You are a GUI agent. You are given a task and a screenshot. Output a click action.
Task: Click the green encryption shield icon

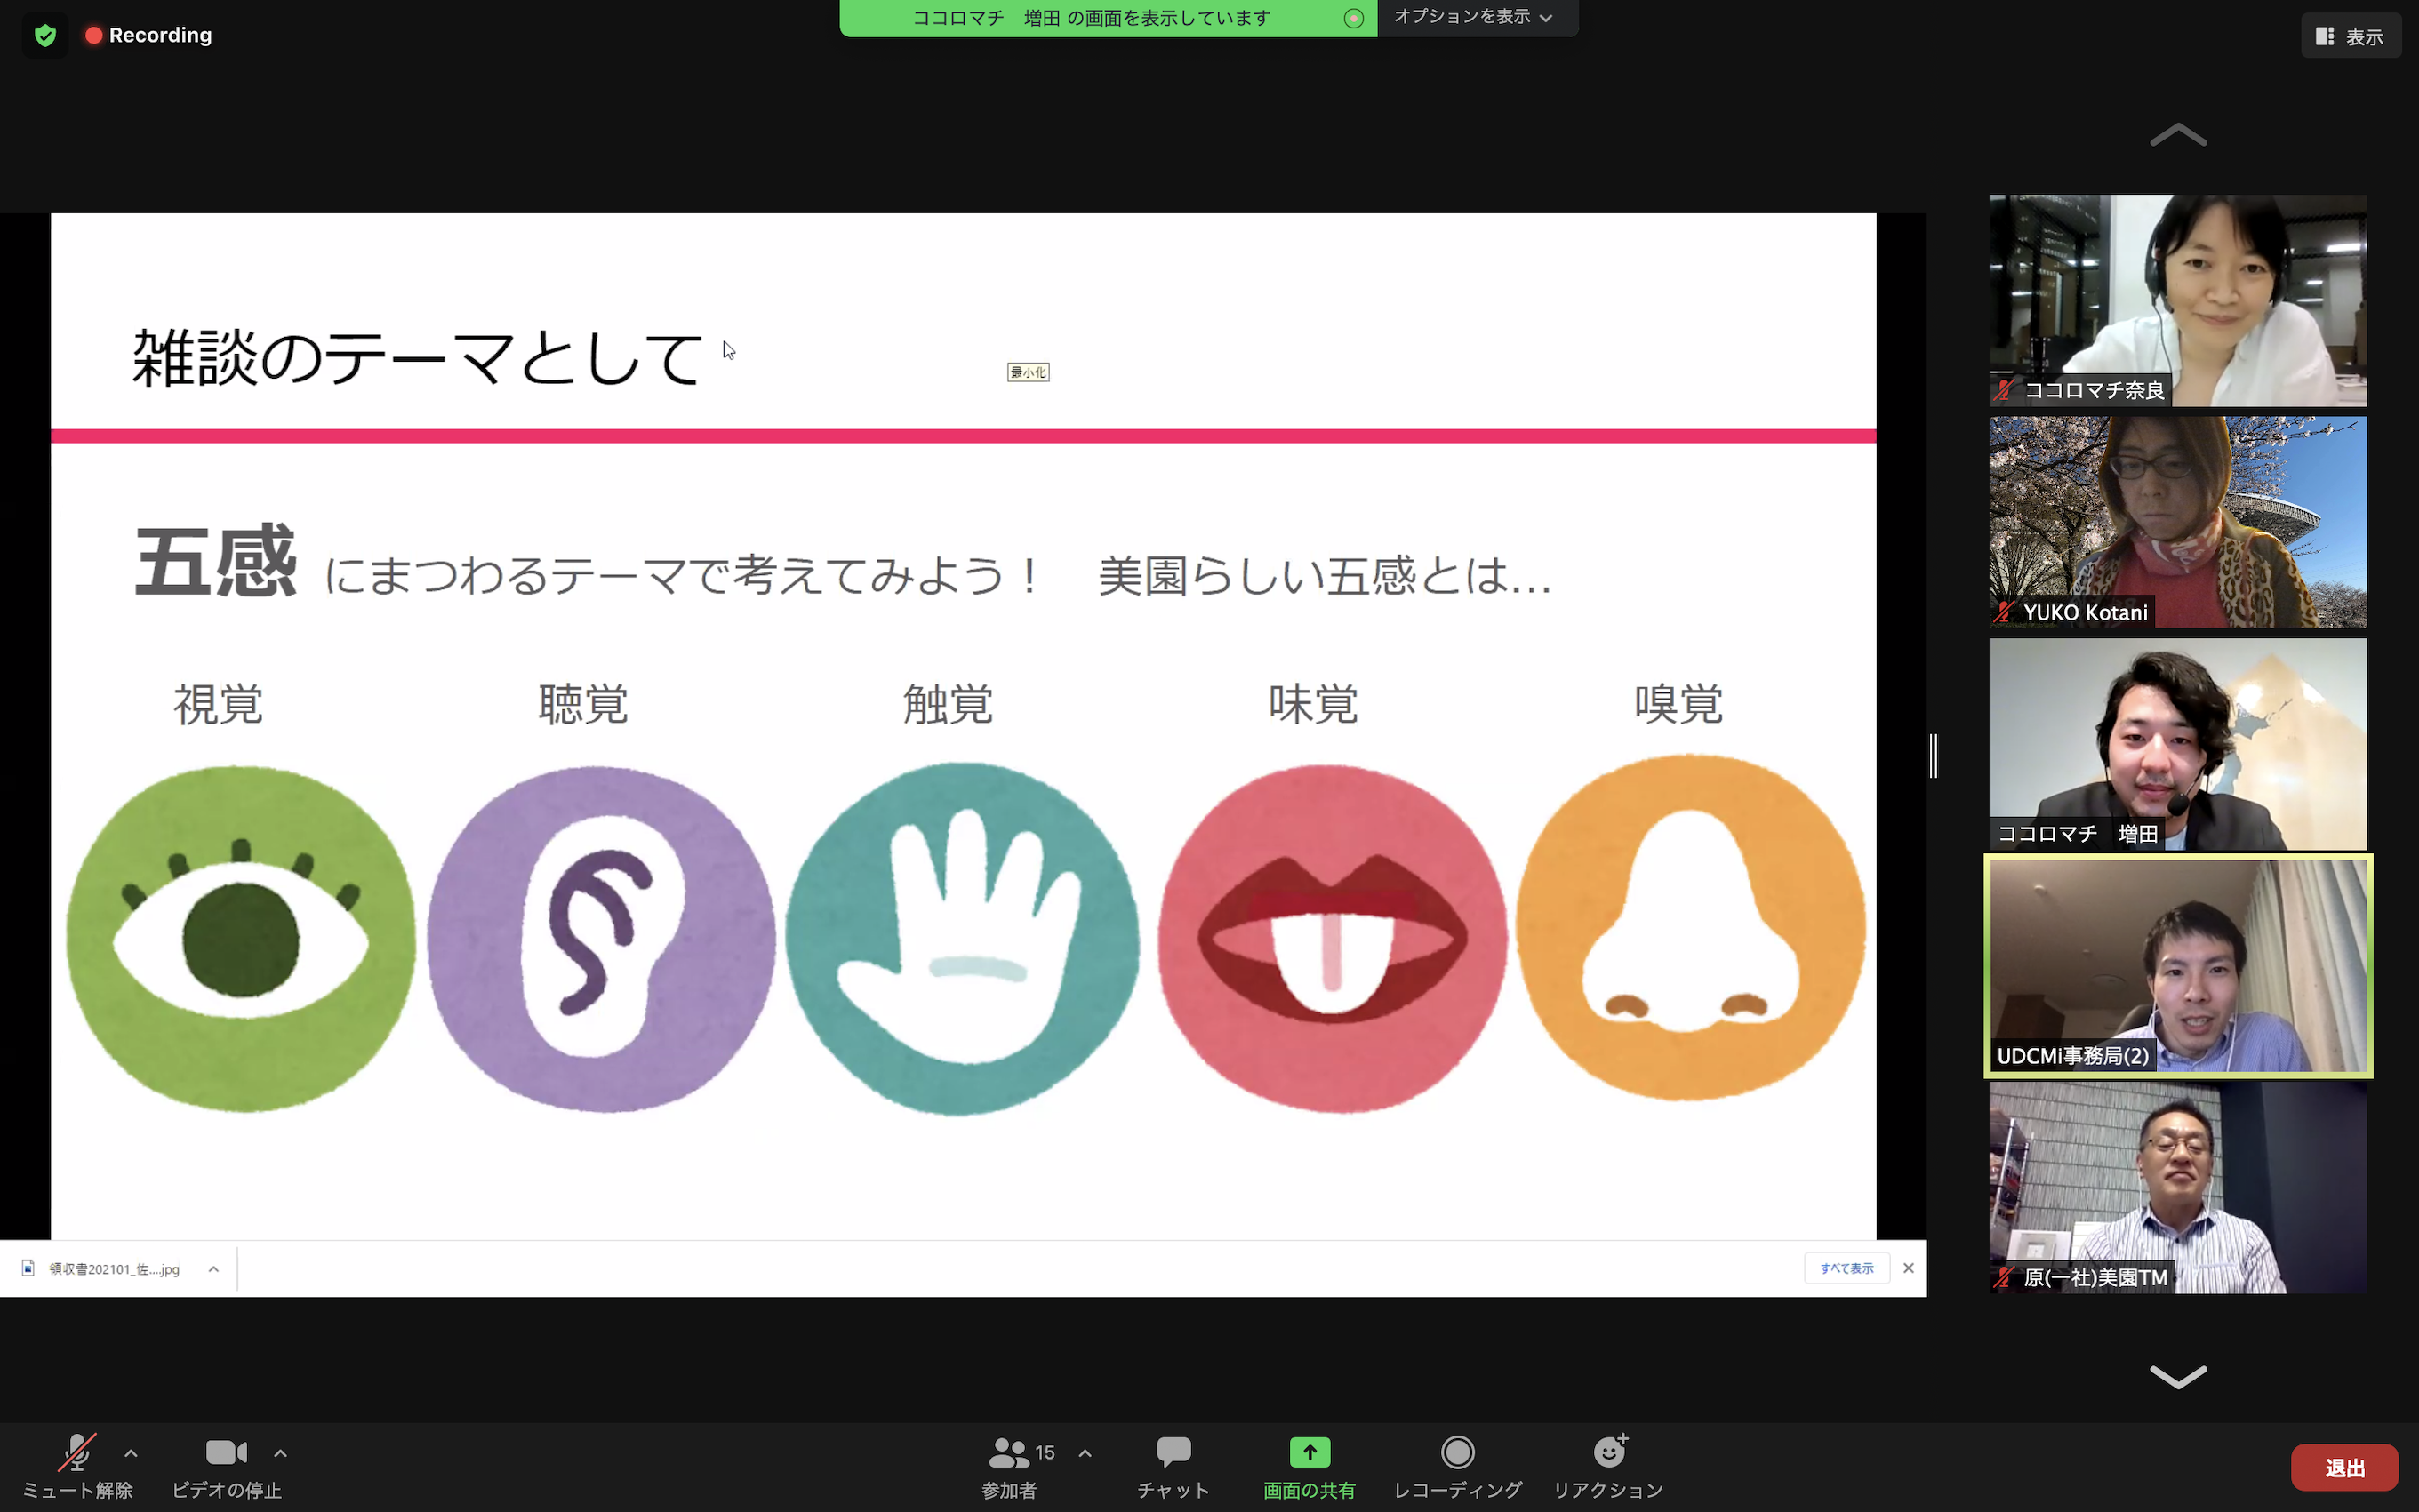(45, 36)
